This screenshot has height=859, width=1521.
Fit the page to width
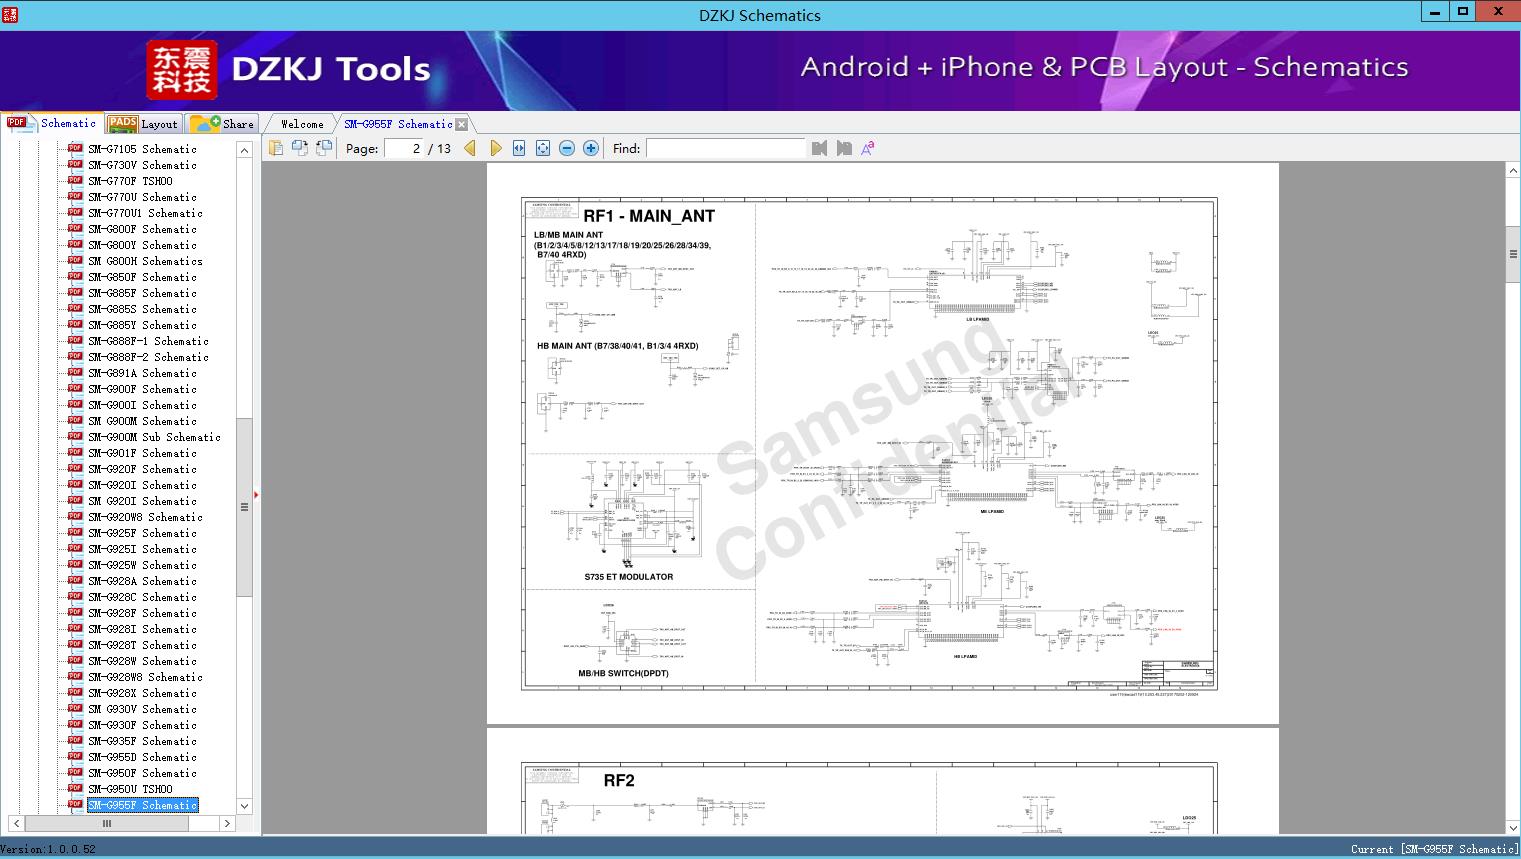tap(519, 148)
